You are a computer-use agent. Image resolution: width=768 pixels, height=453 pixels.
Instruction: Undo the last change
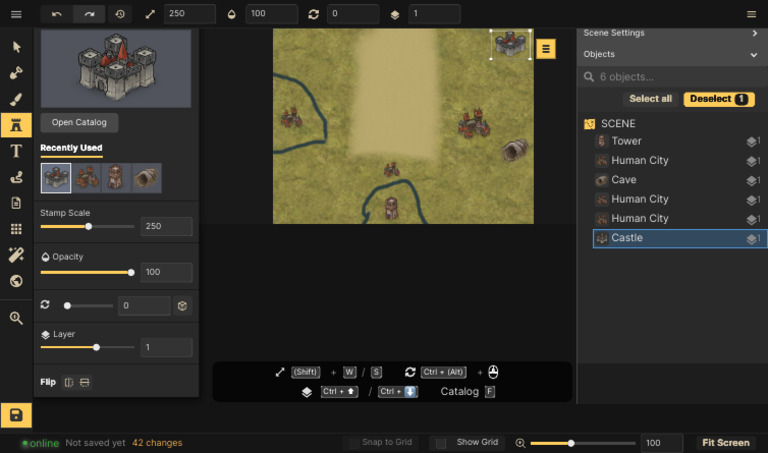pyautogui.click(x=57, y=14)
